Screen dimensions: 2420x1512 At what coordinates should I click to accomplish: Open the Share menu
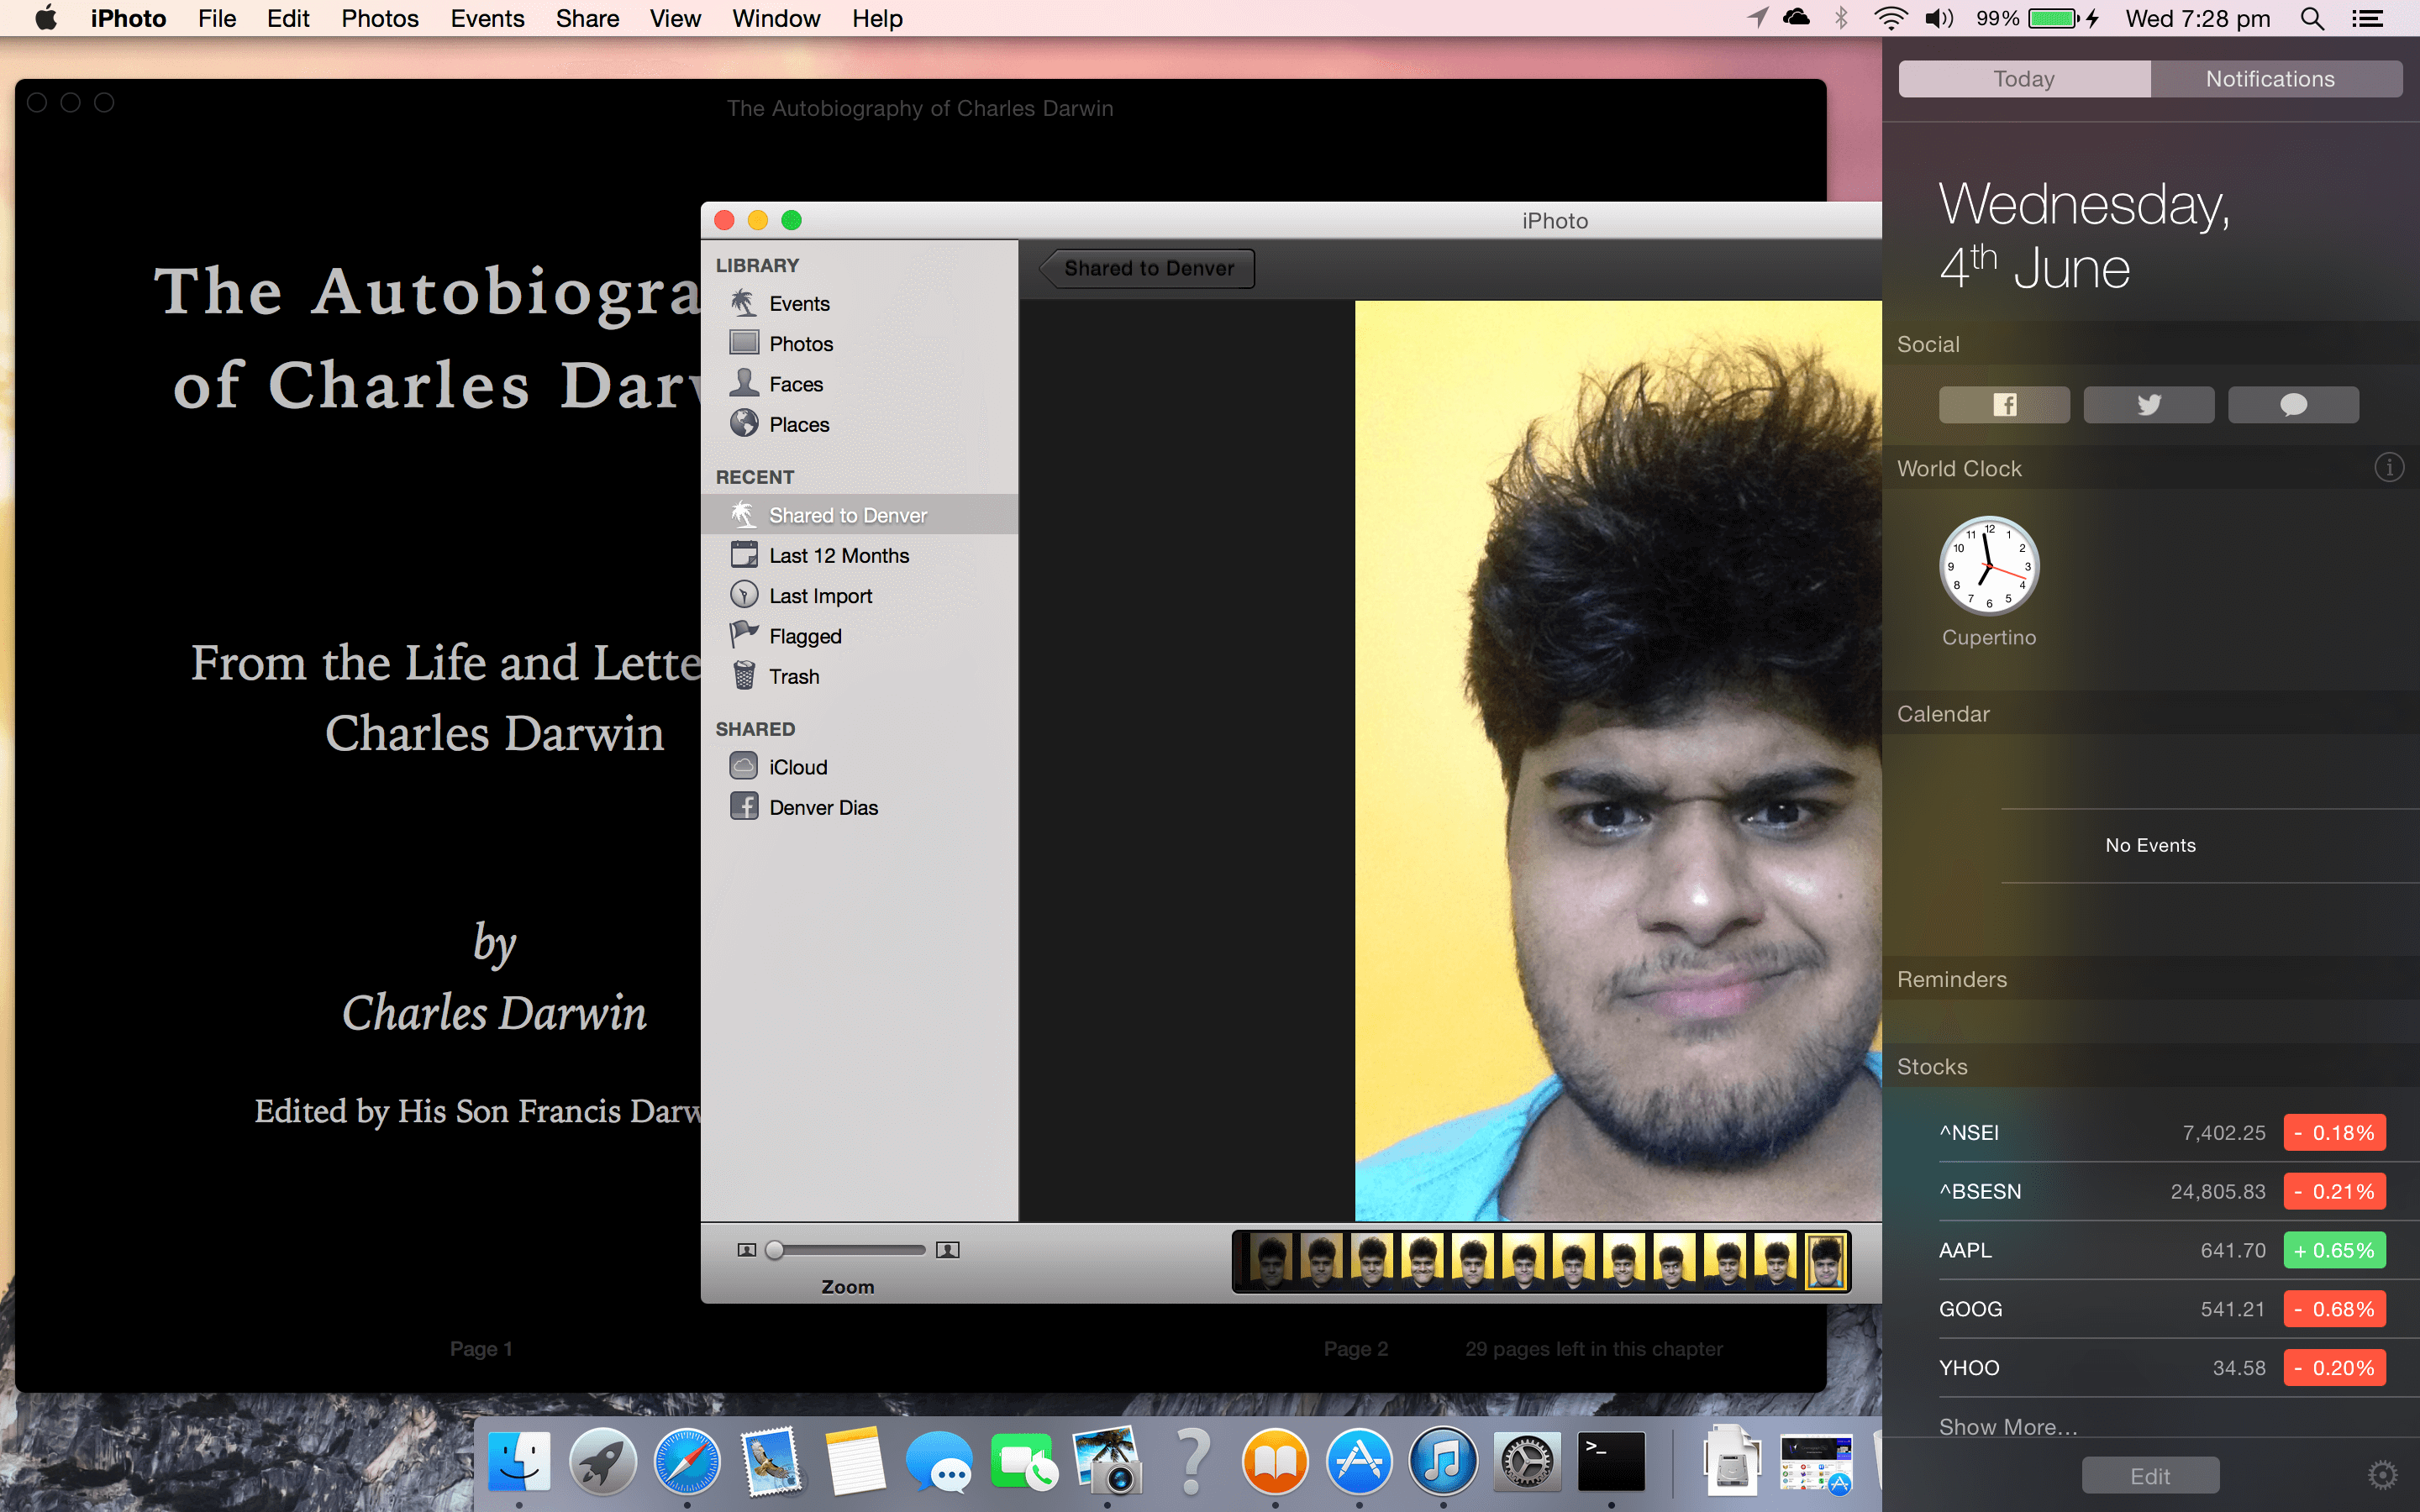point(587,18)
